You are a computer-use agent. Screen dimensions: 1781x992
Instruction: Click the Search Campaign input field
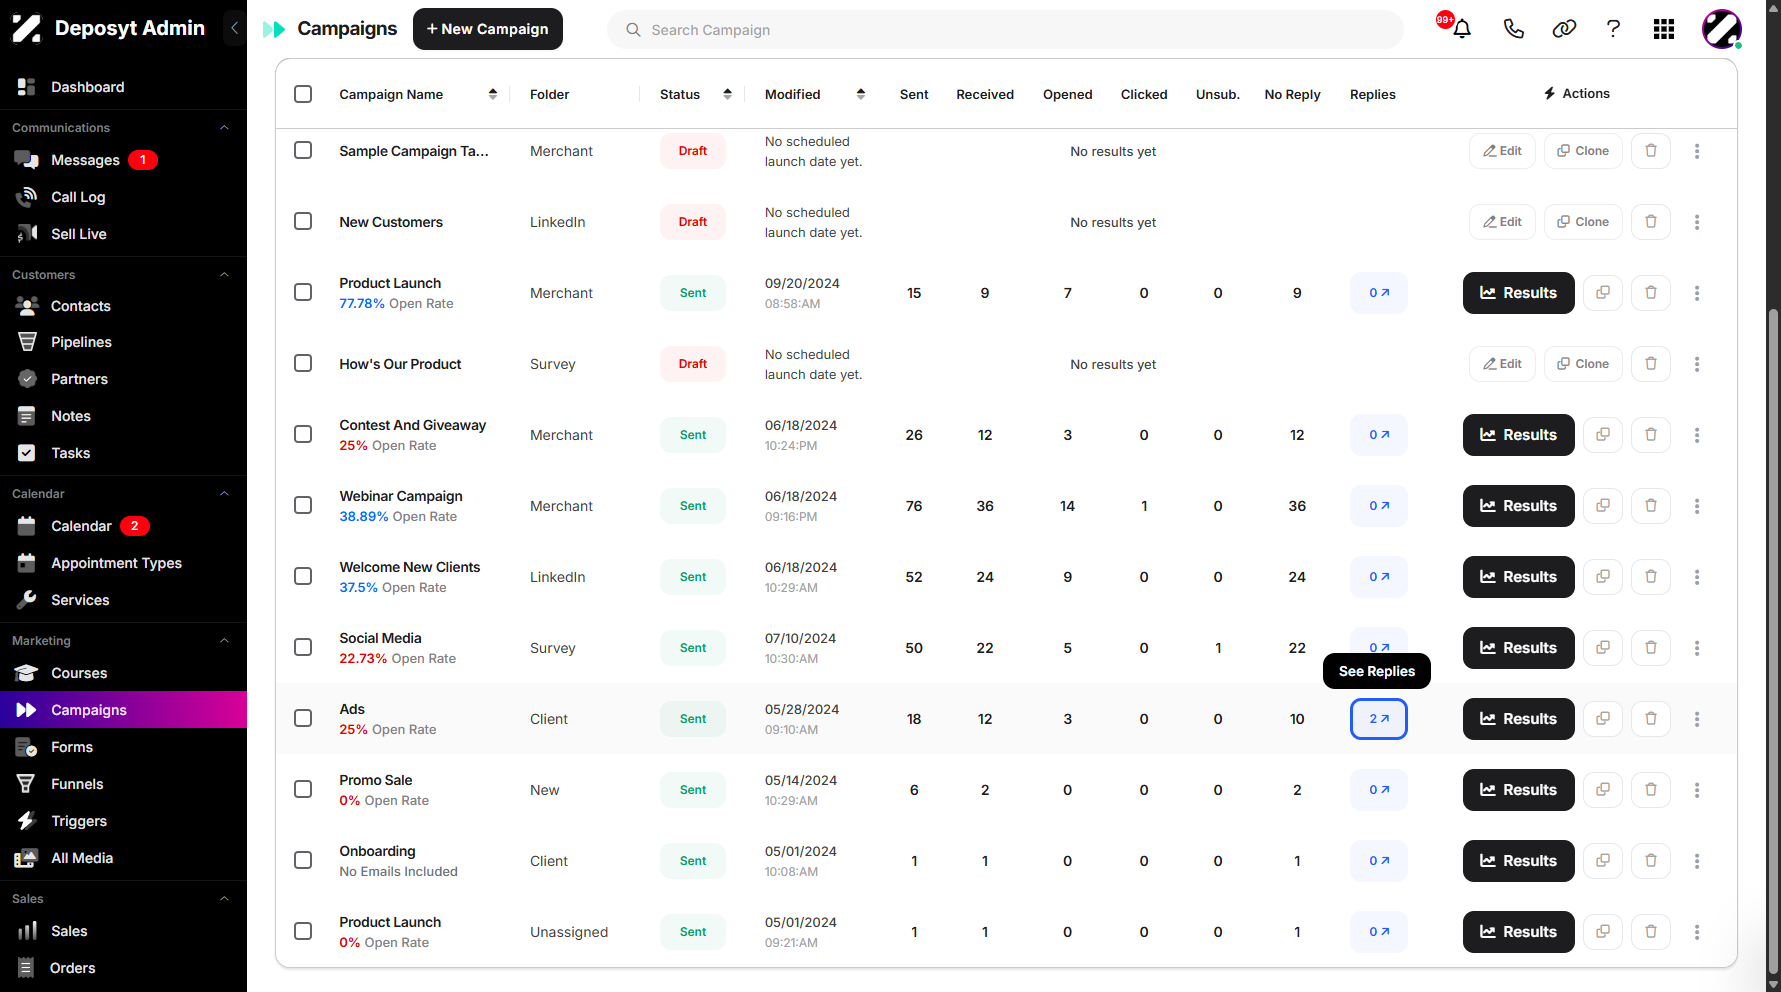coord(1005,30)
